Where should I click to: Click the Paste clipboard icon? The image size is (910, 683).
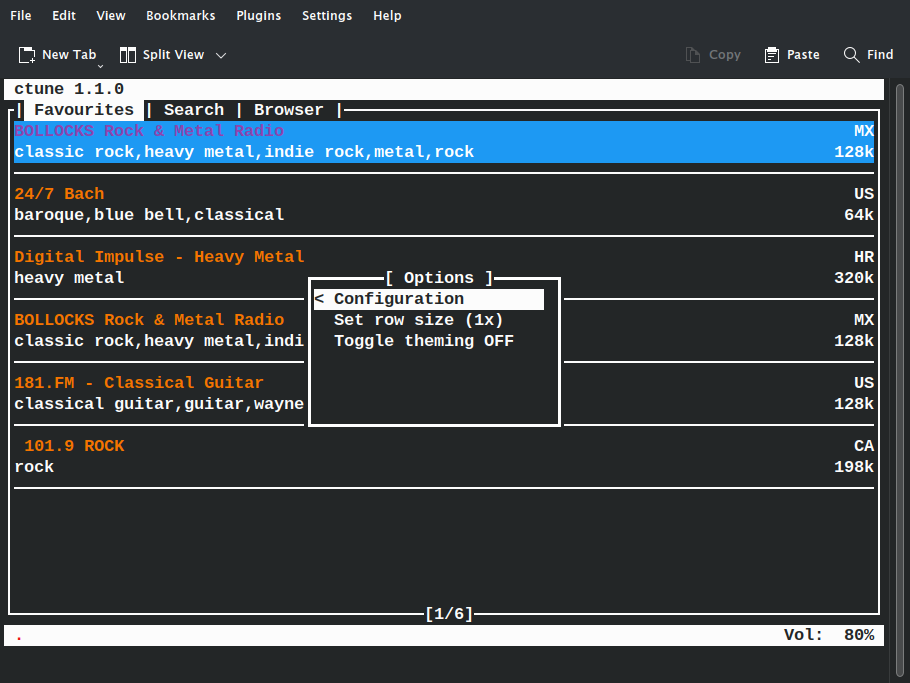pyautogui.click(x=772, y=55)
